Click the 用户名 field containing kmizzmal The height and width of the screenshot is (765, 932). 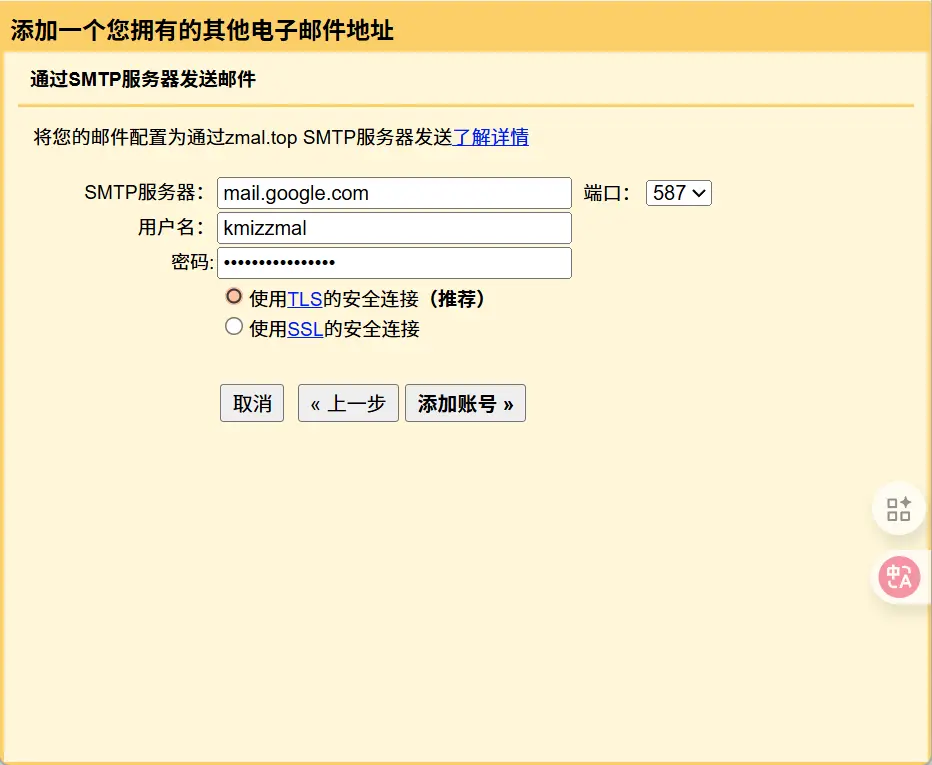pyautogui.click(x=394, y=228)
